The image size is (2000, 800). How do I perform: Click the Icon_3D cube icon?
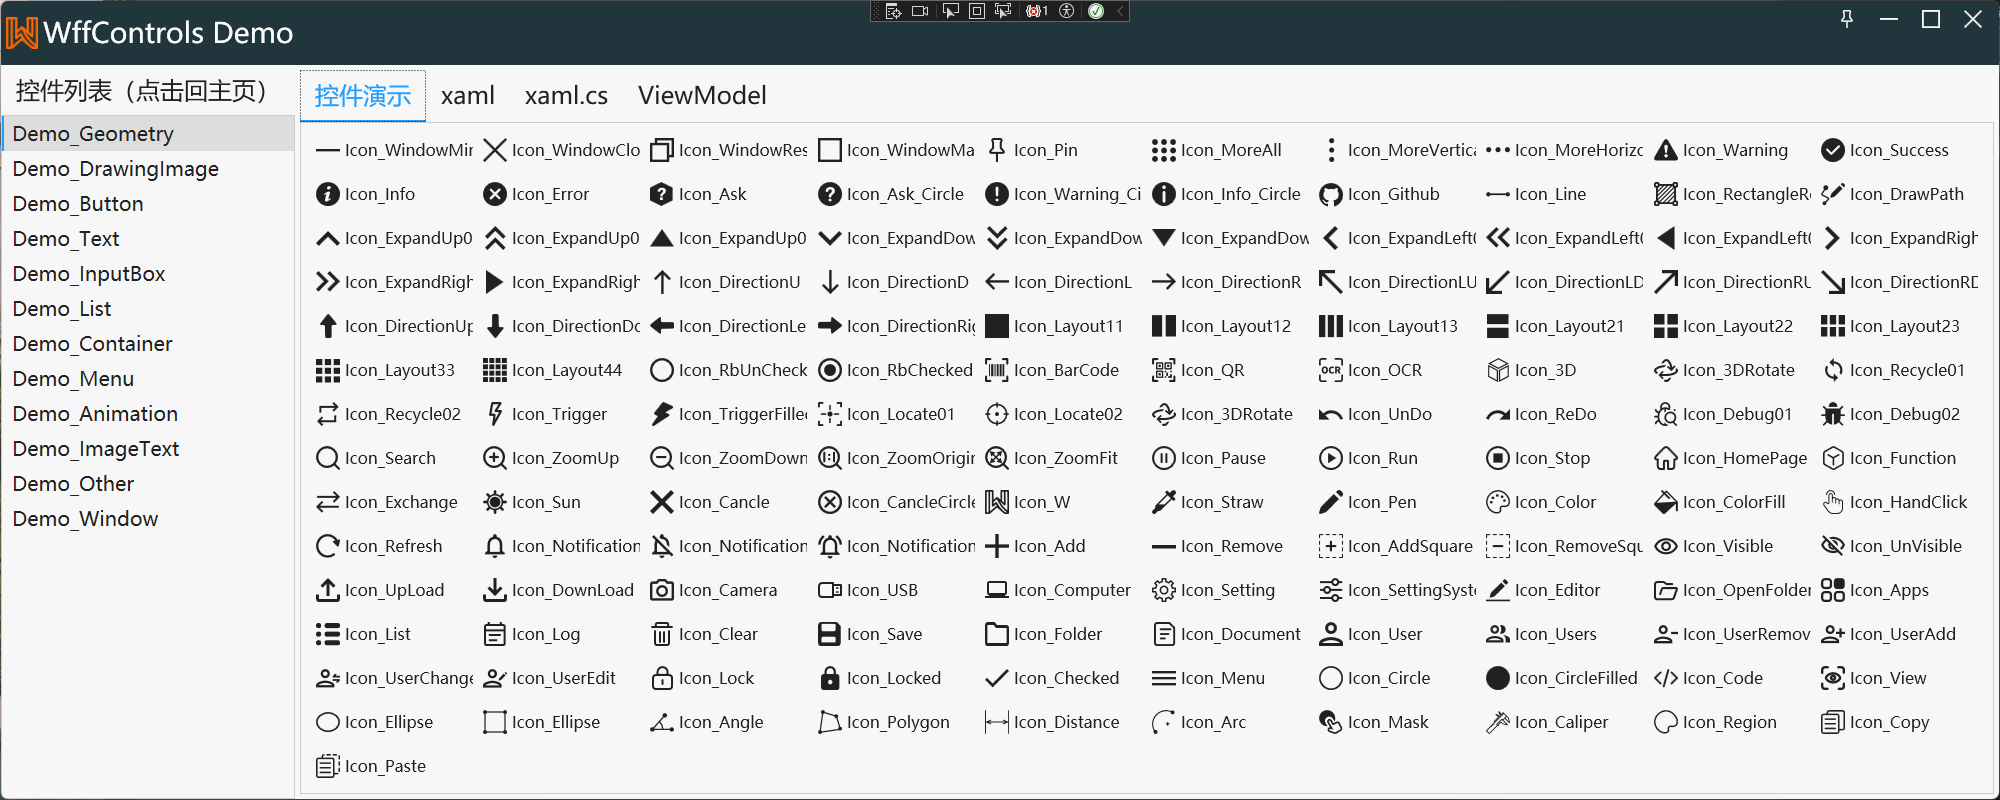[x=1497, y=370]
